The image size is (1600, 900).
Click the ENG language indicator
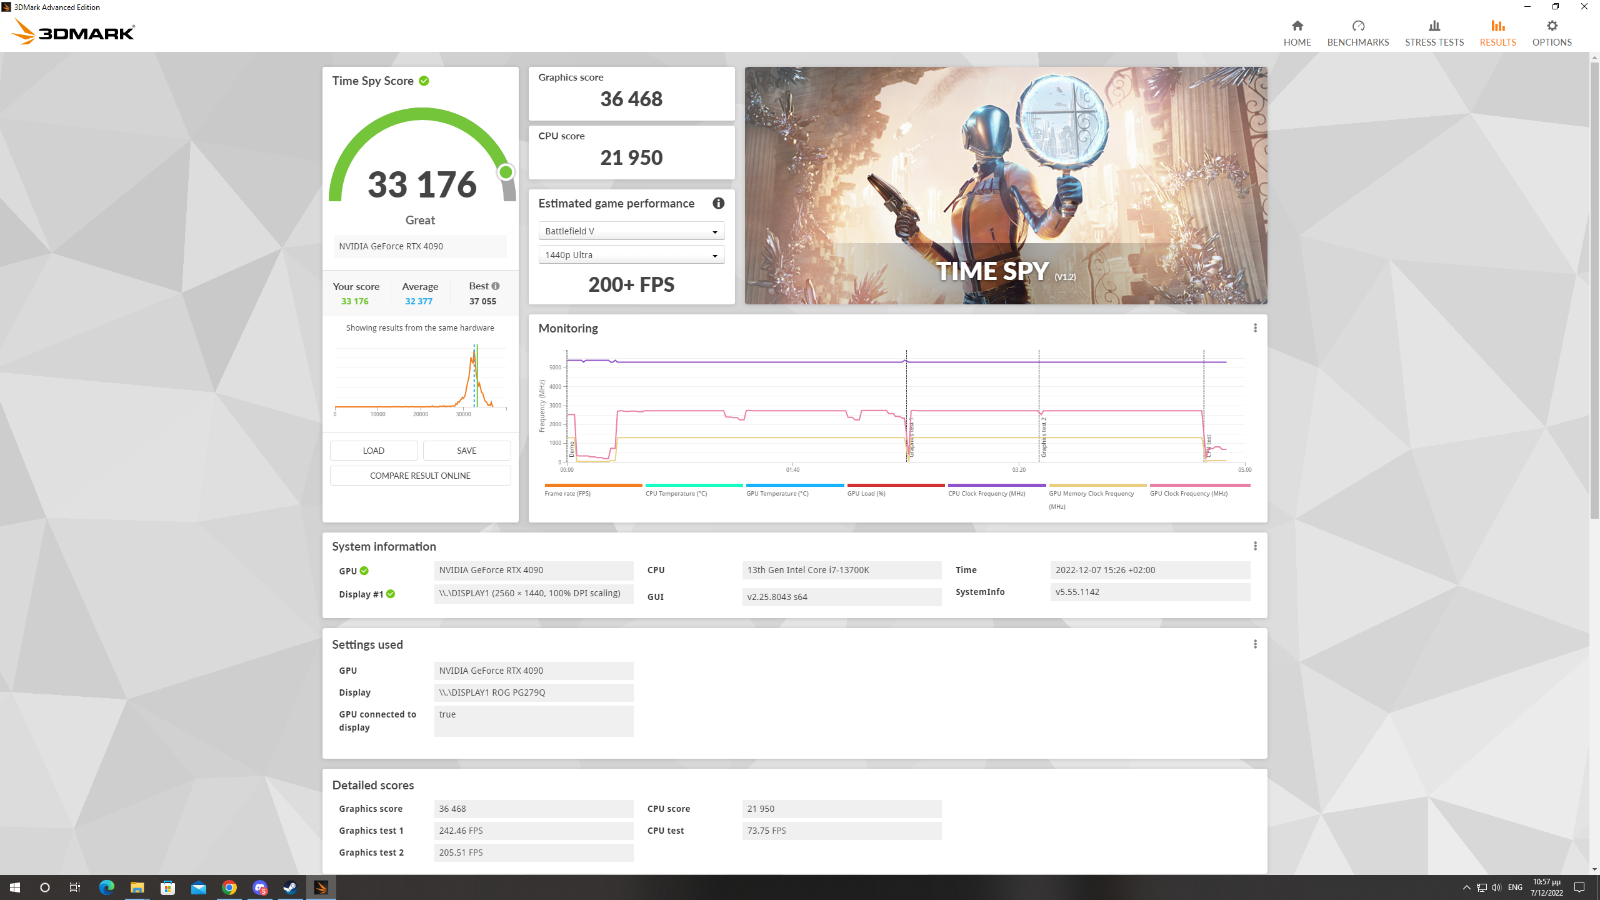click(1515, 888)
